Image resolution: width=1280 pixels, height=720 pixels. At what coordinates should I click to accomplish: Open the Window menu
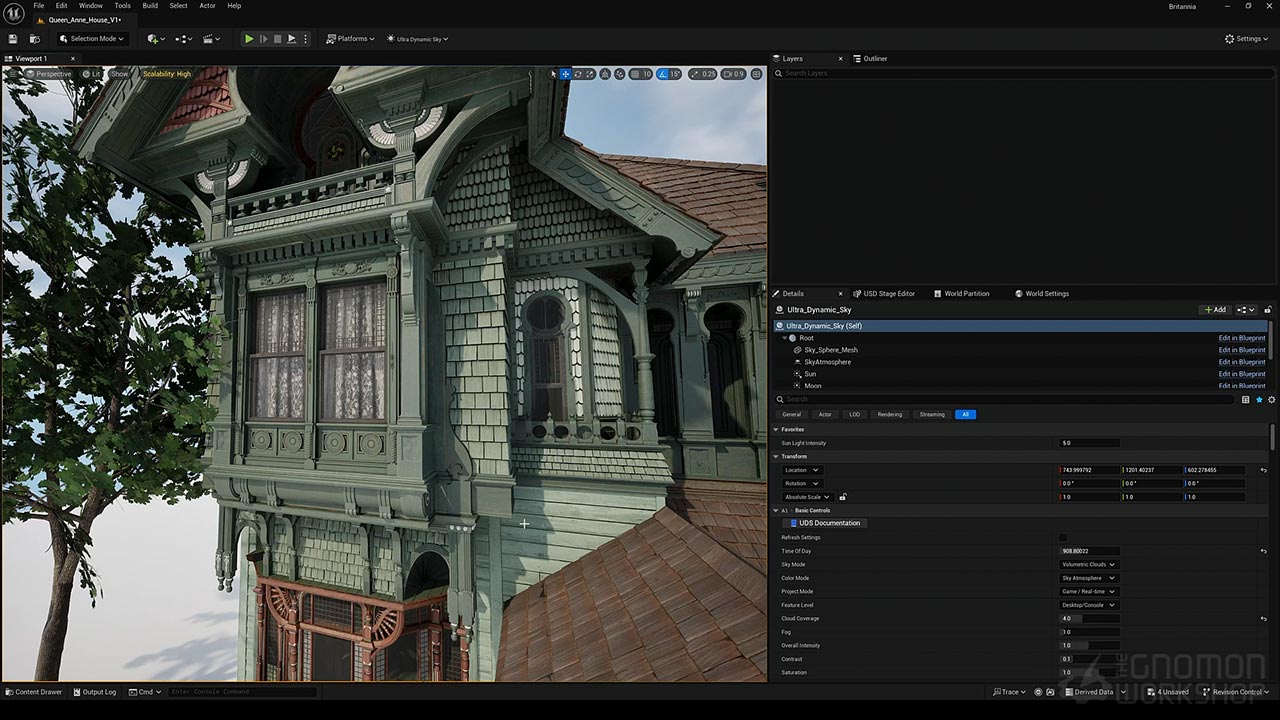click(90, 5)
